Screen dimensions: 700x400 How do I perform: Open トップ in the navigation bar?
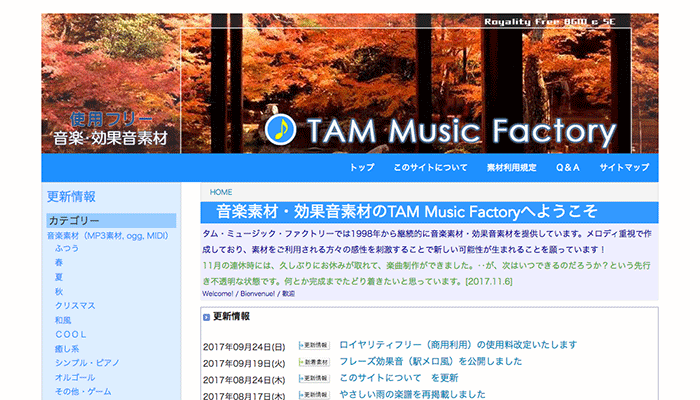362,167
